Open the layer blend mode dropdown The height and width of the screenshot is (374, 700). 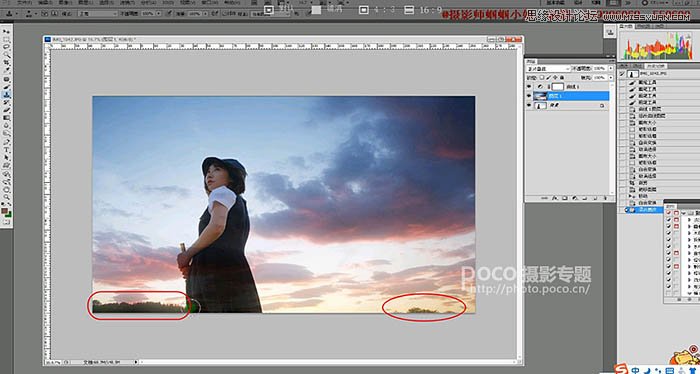(x=548, y=69)
